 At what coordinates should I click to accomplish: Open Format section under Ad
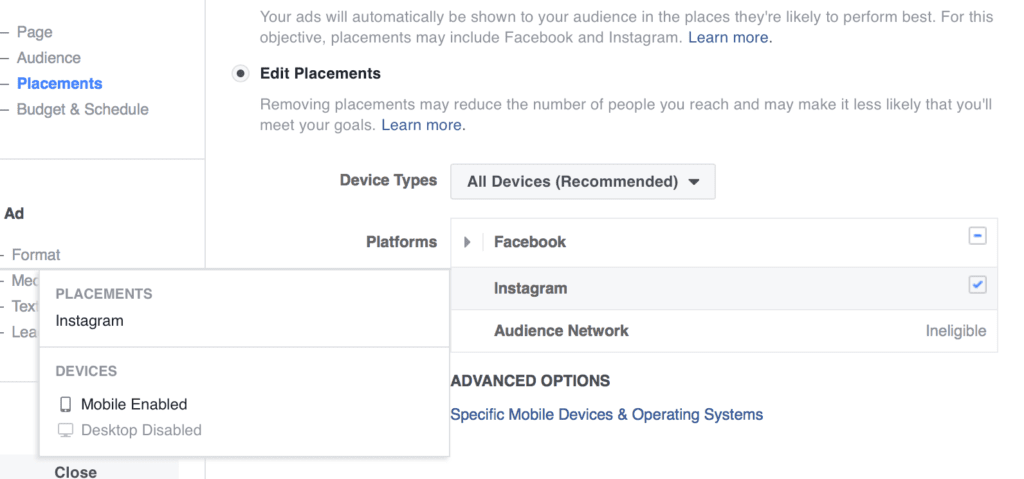36,255
